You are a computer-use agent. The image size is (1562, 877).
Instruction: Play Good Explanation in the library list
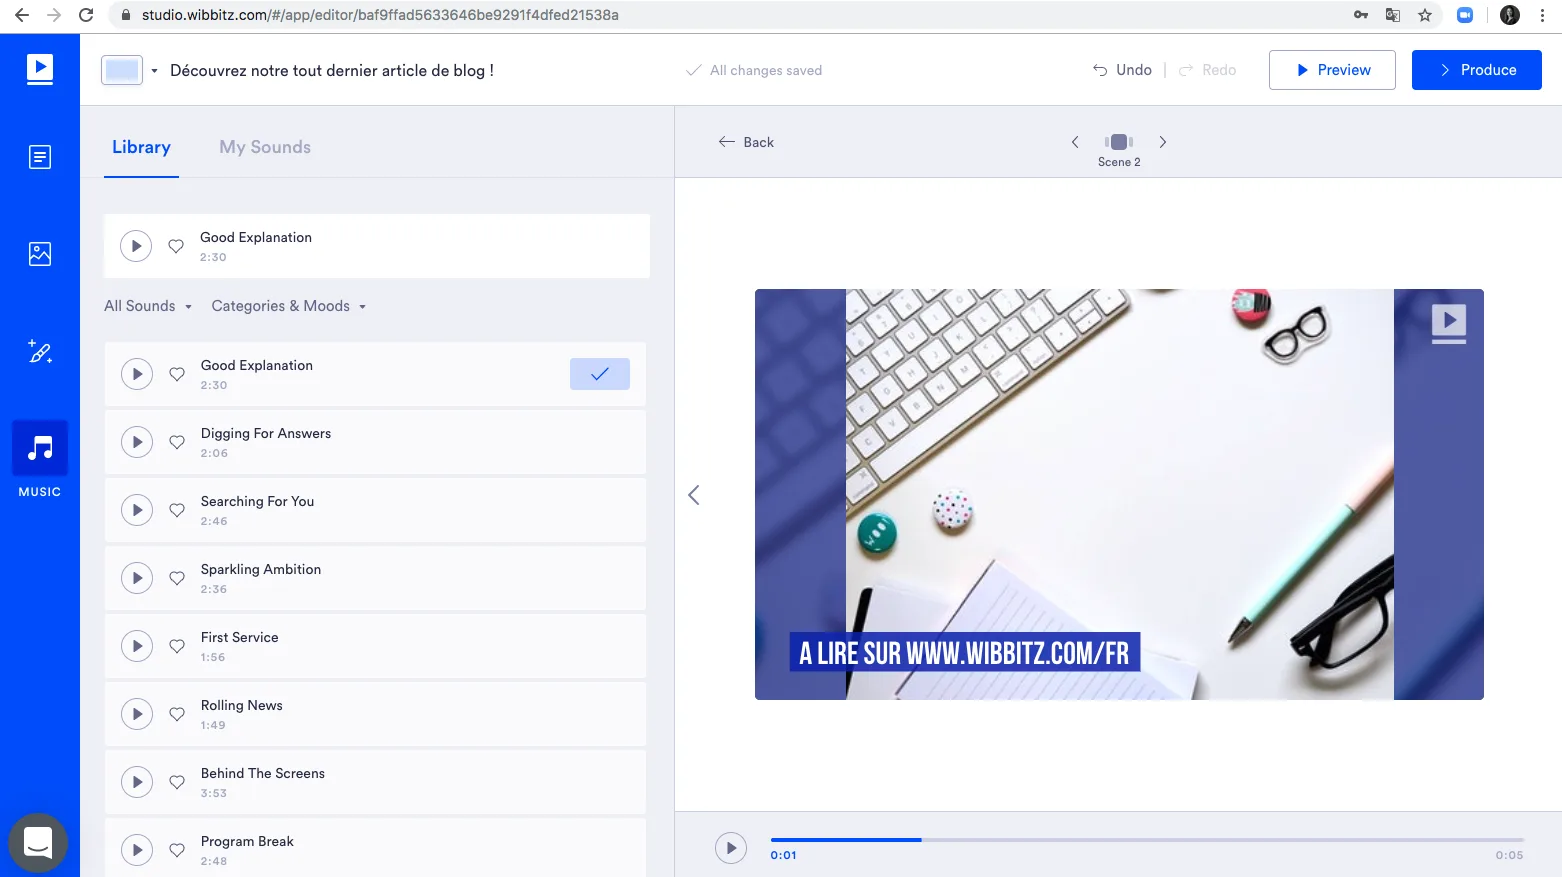[137, 374]
